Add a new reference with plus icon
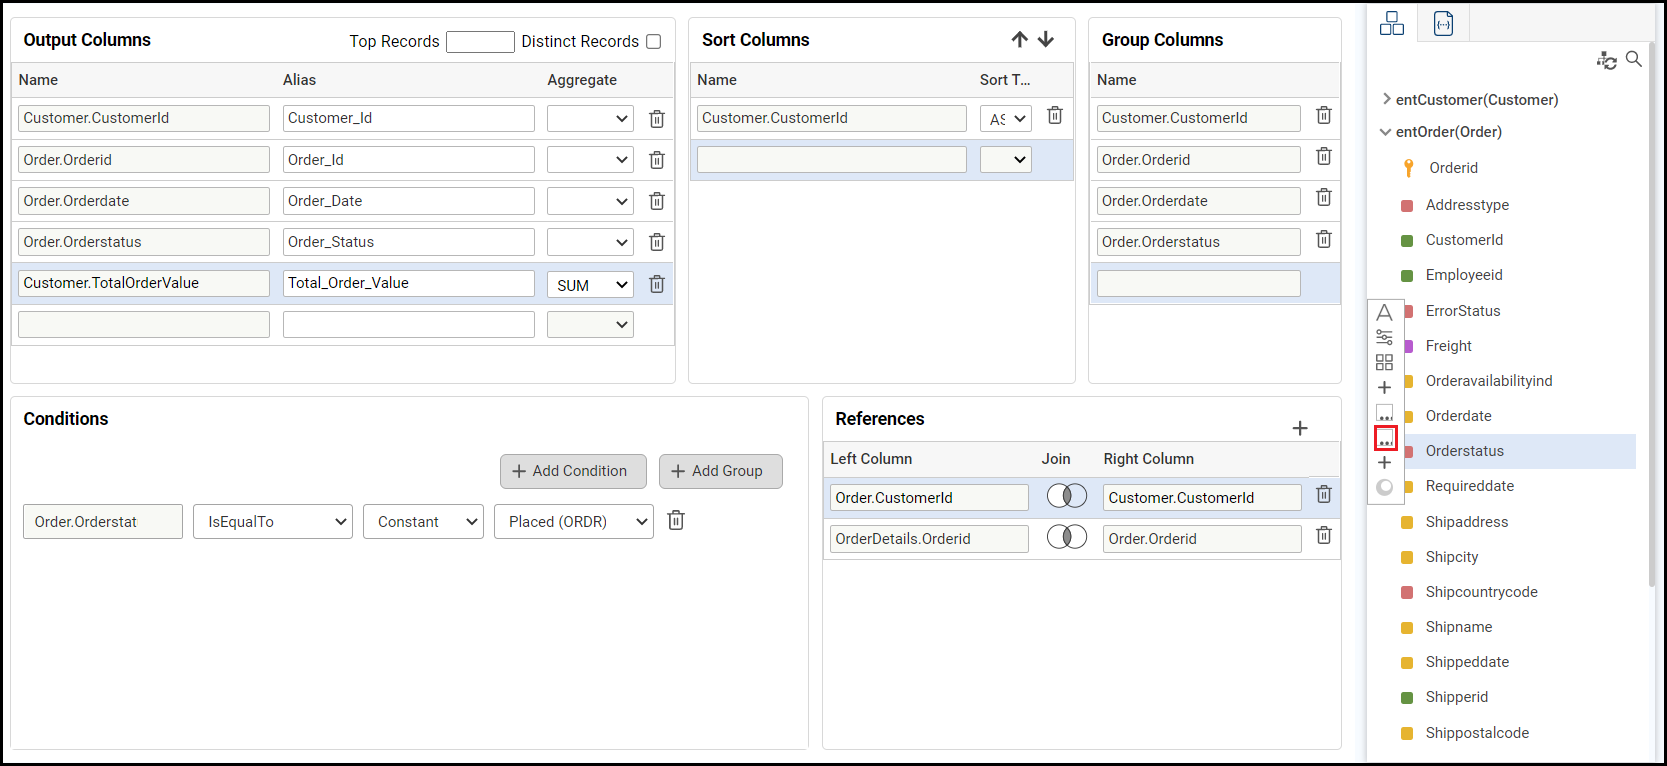 click(1300, 428)
